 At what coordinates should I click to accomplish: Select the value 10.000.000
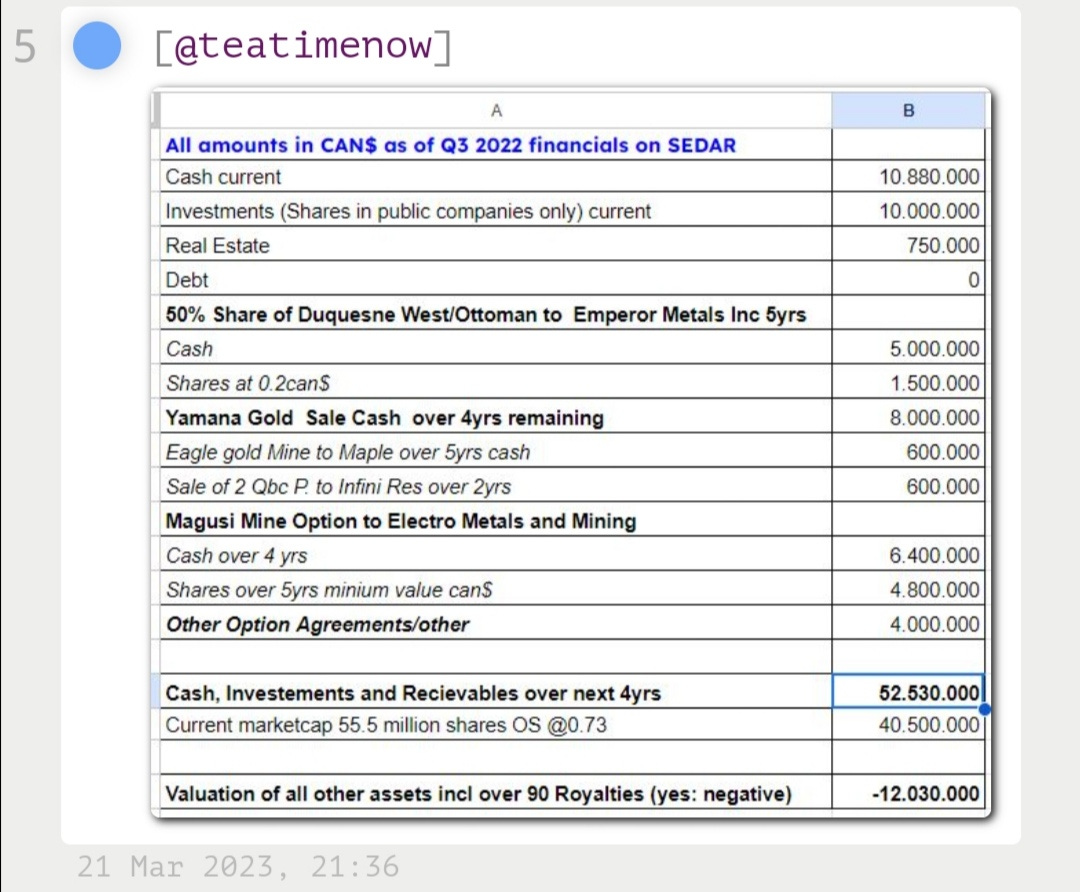pos(929,211)
